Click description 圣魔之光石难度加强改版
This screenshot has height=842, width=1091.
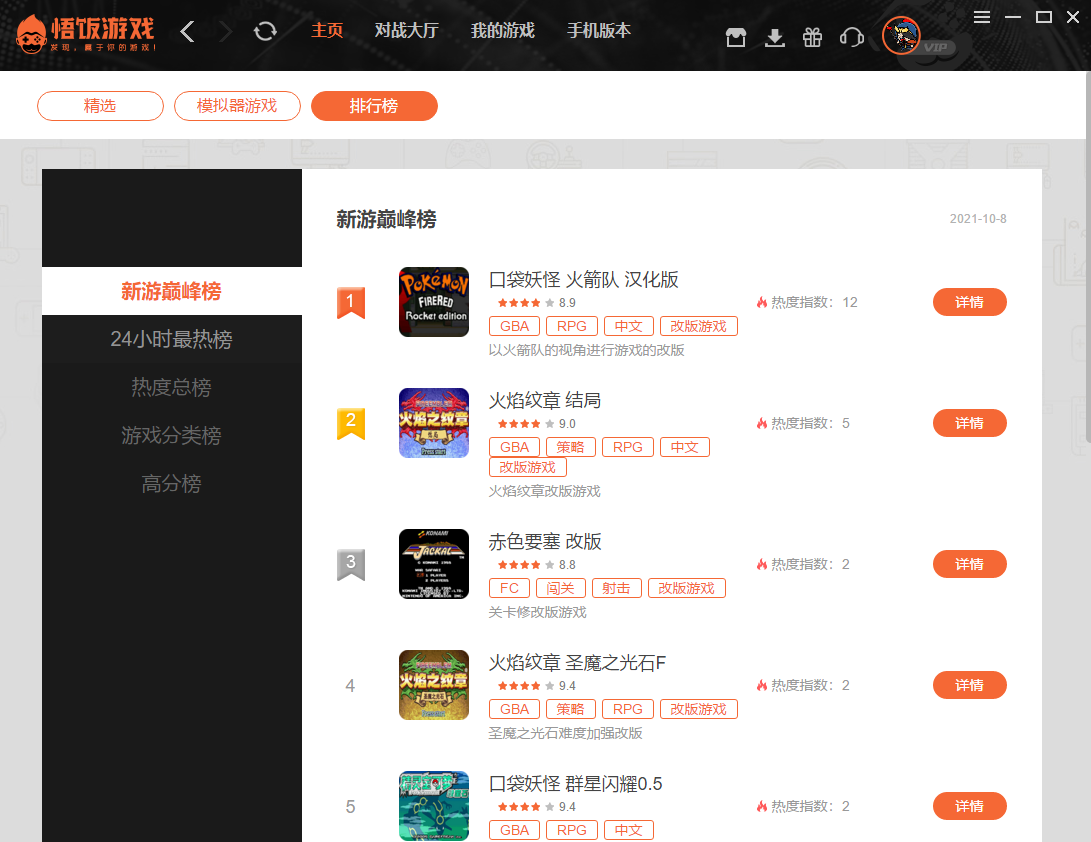(x=565, y=733)
